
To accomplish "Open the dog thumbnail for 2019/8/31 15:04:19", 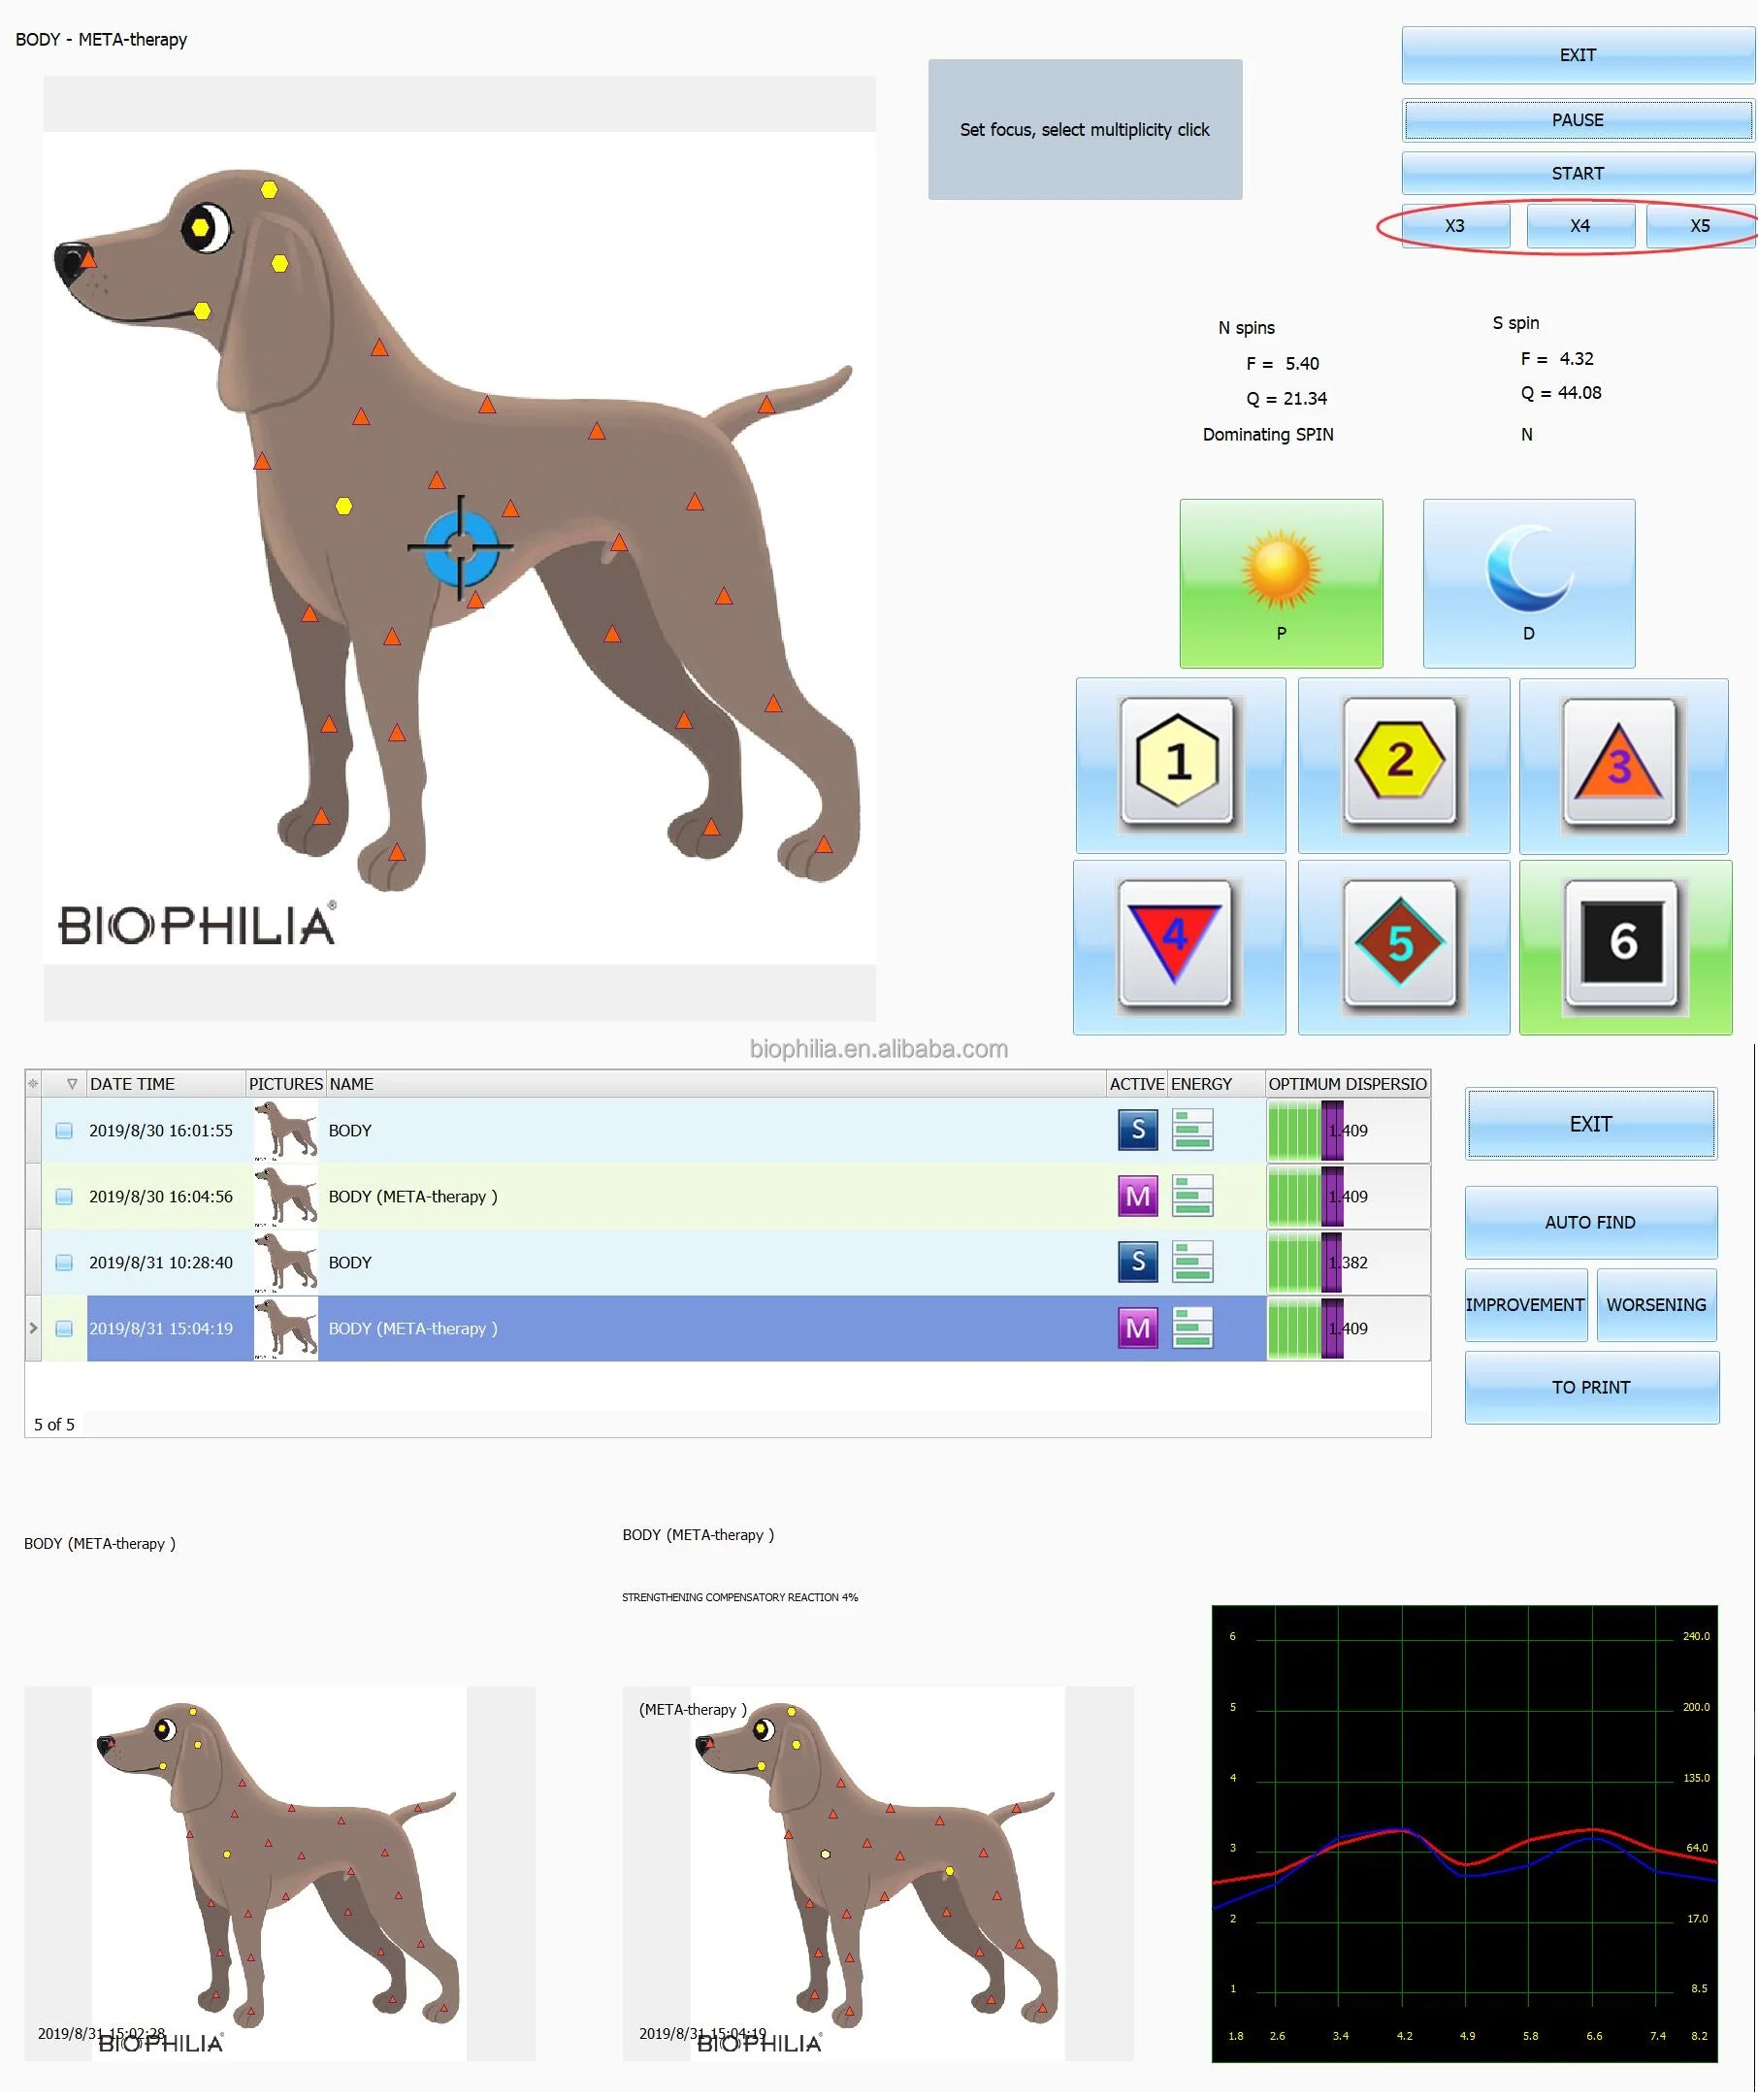I will click(286, 1328).
